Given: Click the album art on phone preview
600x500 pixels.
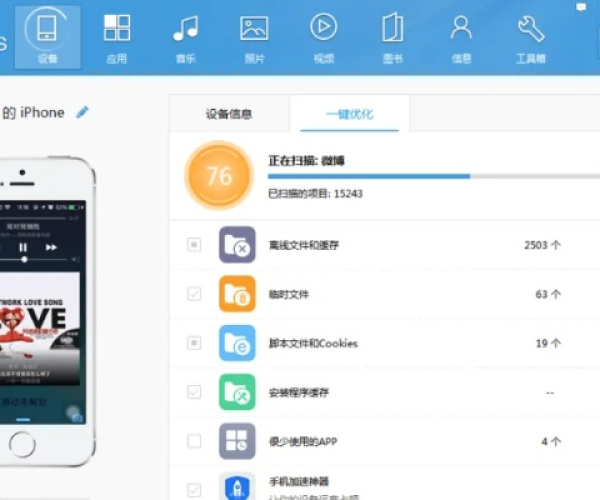Looking at the screenshot, I should pos(40,328).
